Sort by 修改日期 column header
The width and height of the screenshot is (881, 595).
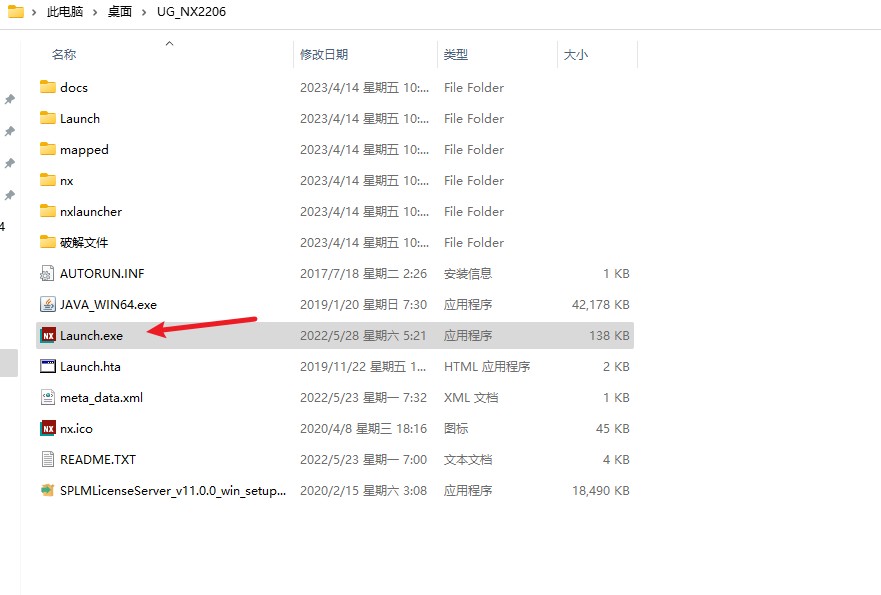[324, 54]
